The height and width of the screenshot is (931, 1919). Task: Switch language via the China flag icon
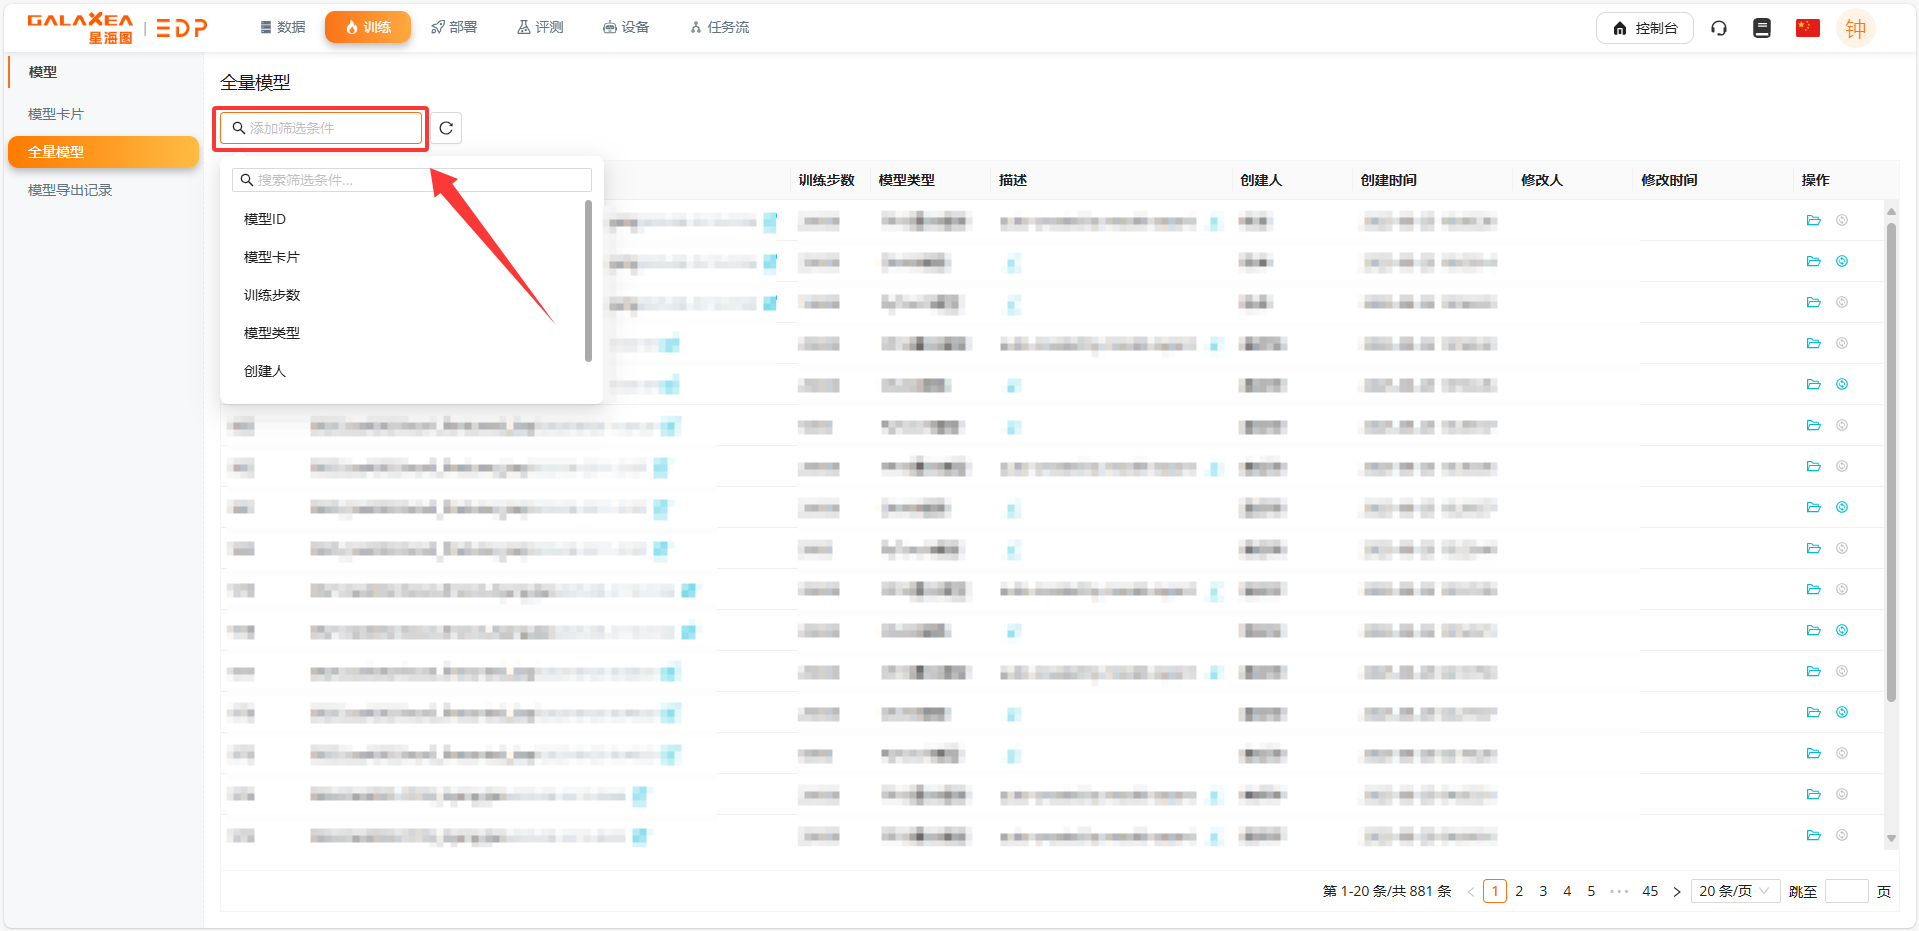pyautogui.click(x=1807, y=28)
